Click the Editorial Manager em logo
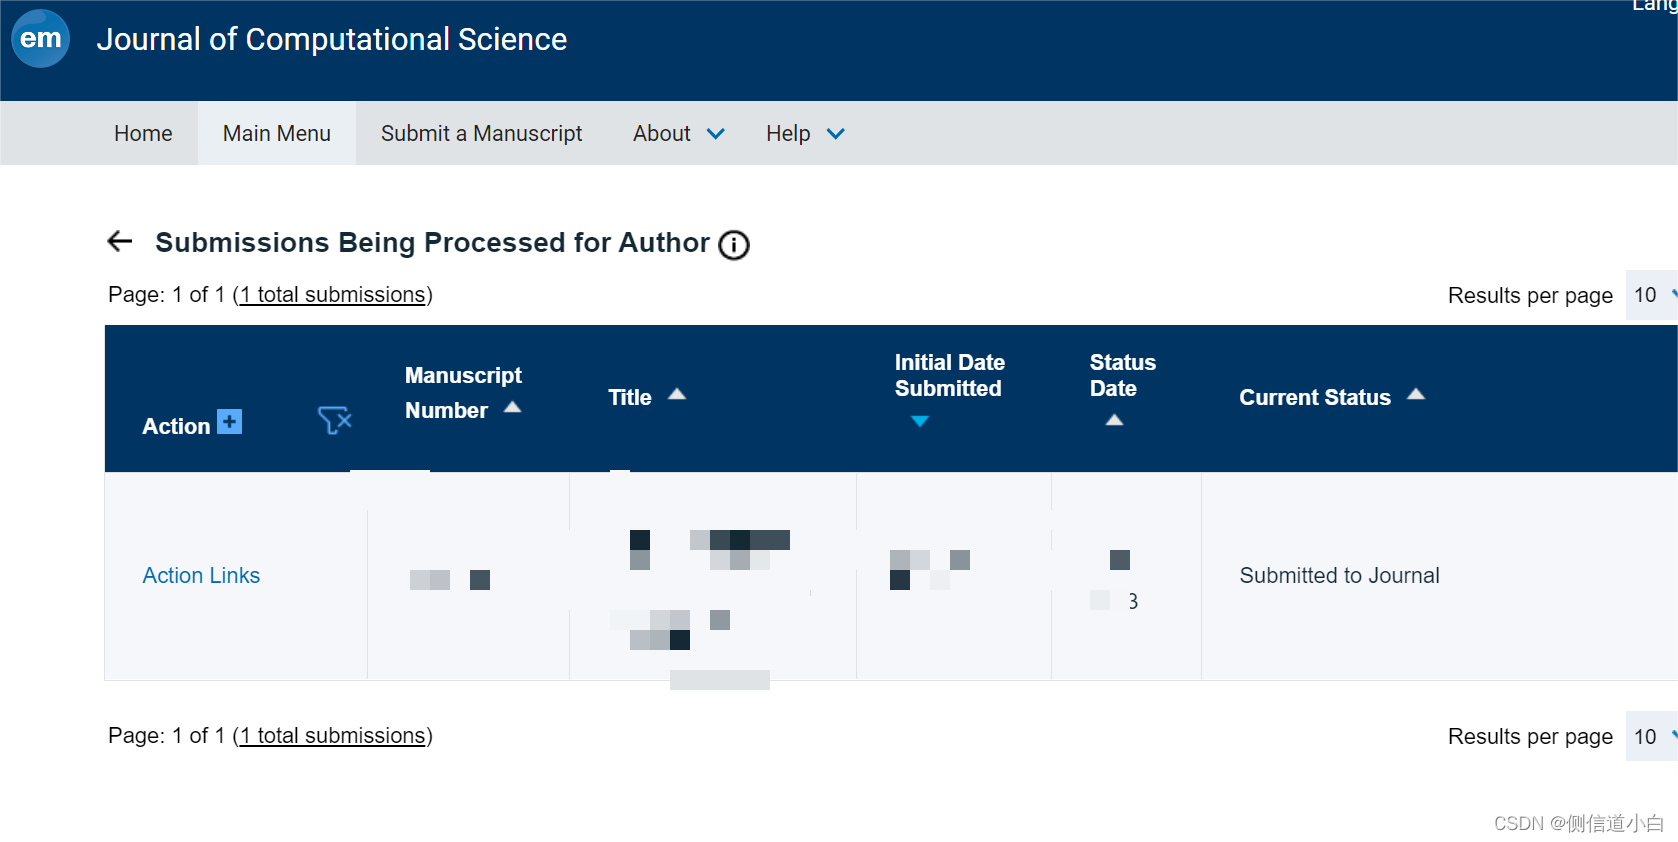Screen dimensions: 1678x842 point(41,39)
